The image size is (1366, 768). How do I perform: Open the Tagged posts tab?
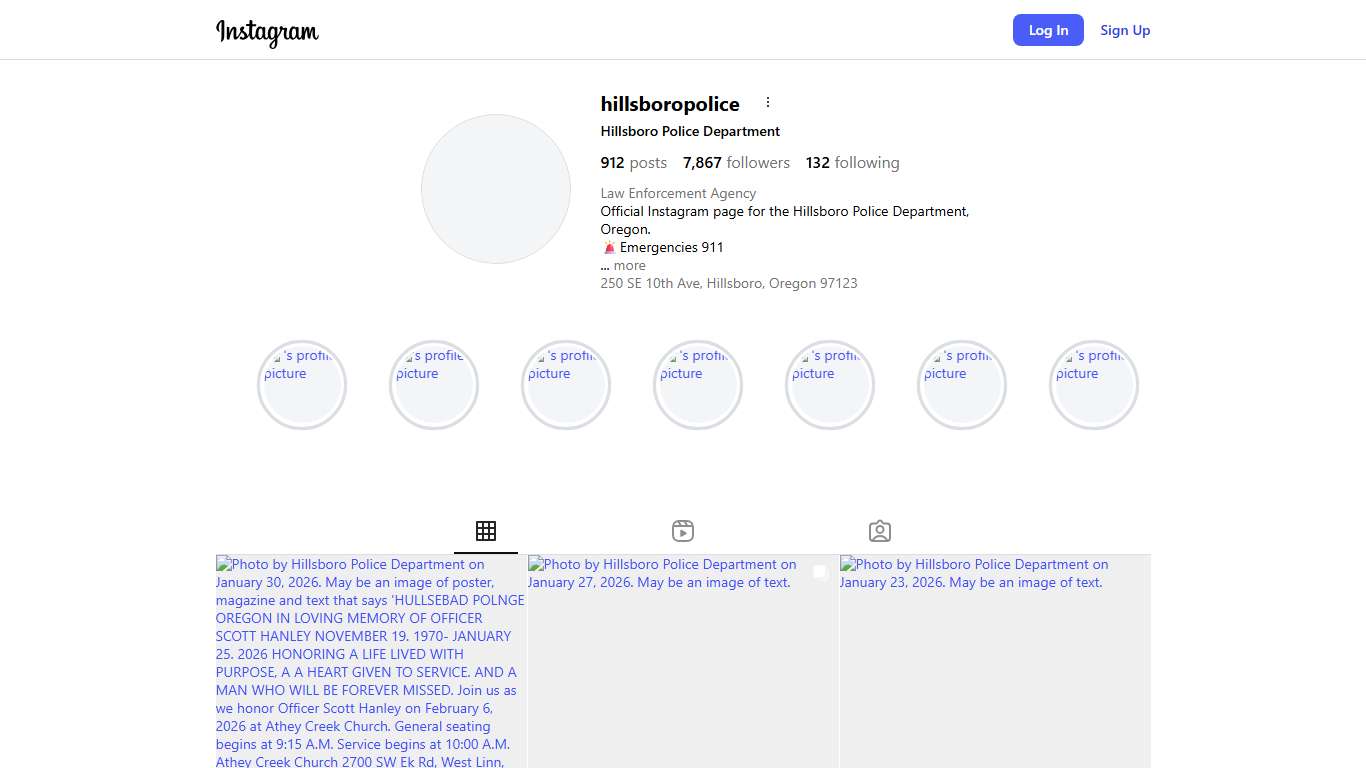880,531
